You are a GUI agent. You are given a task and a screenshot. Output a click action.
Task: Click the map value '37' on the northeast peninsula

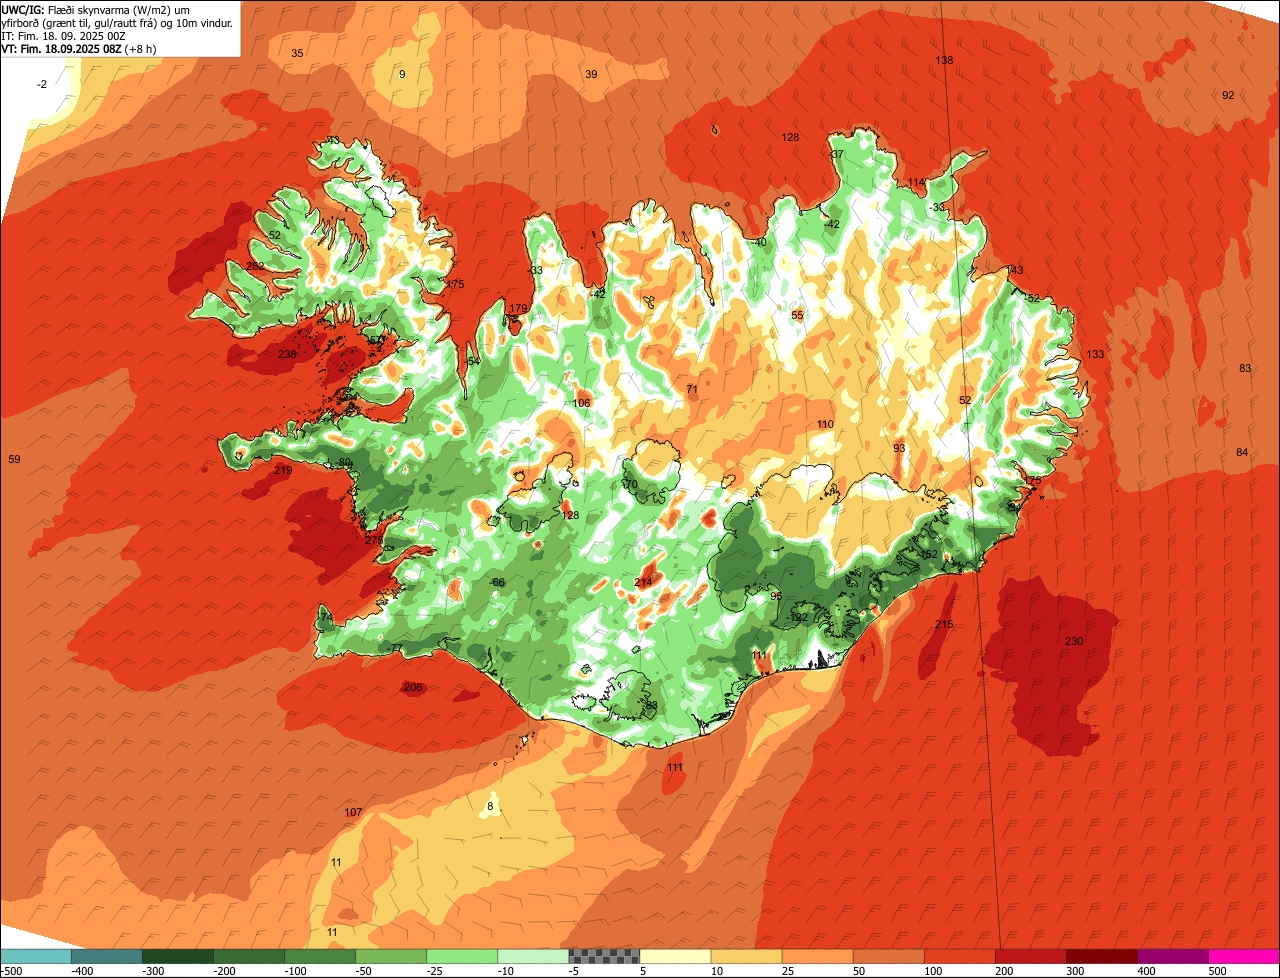tap(838, 154)
